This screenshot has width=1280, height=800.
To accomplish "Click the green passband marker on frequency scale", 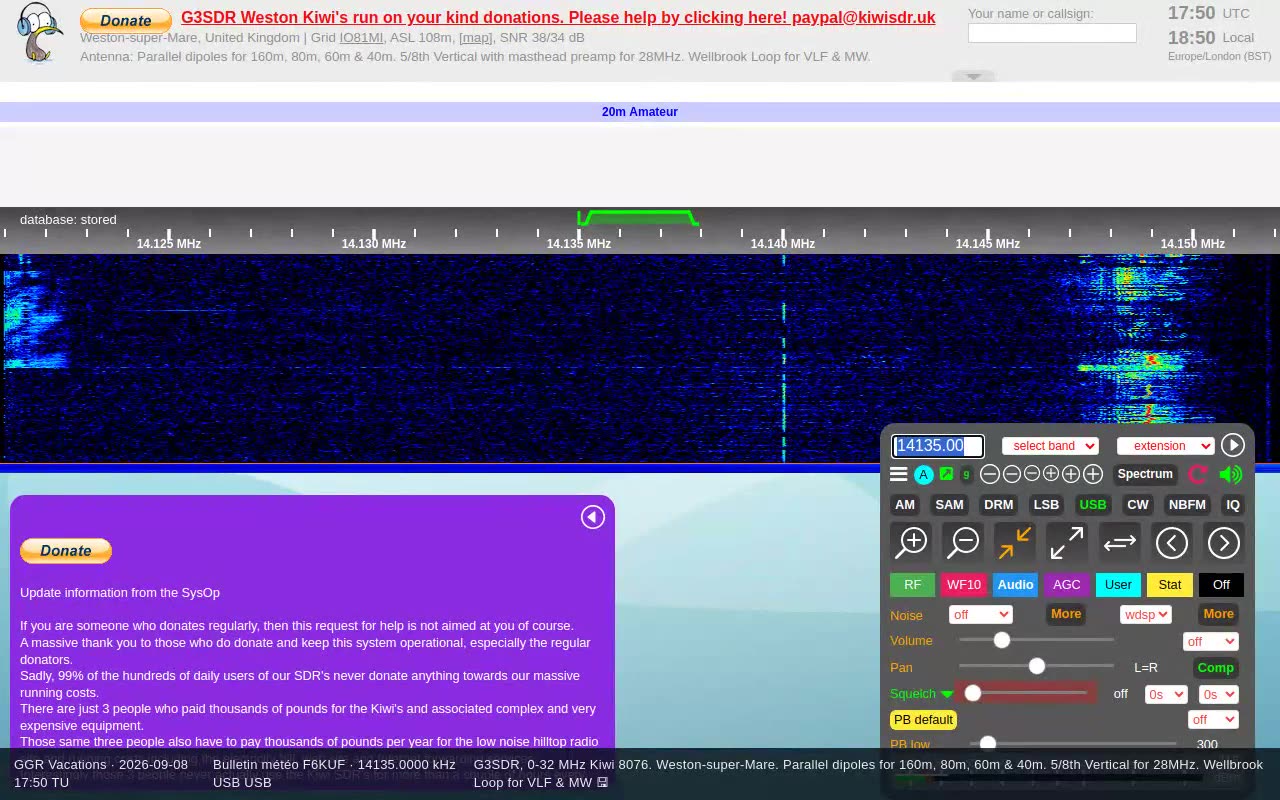I will click(x=637, y=217).
